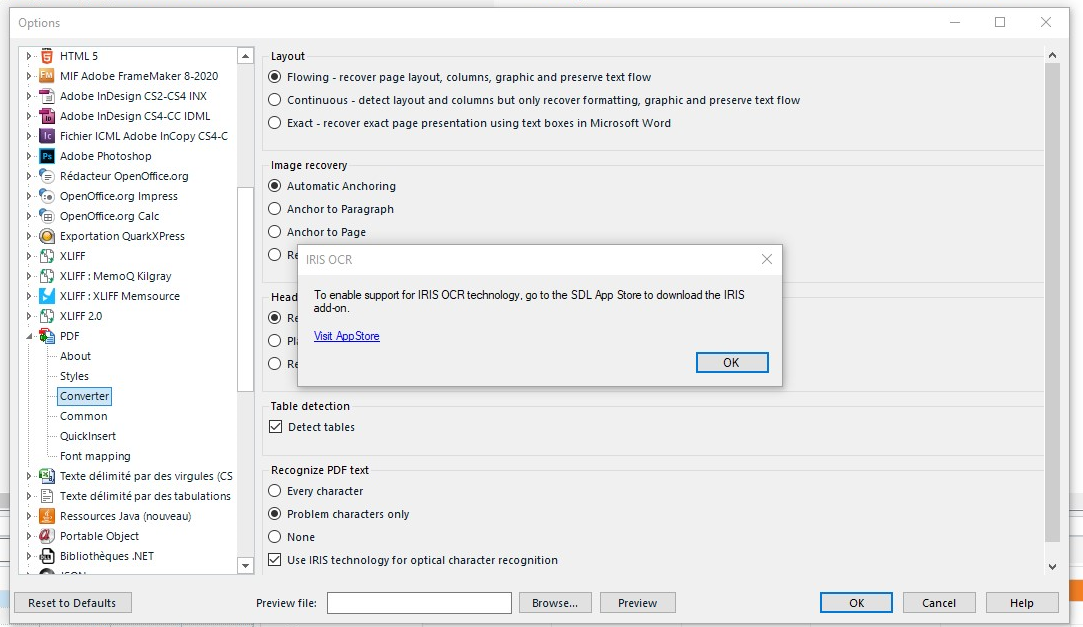Click the Portable Object icon
This screenshot has width=1083, height=627.
point(47,536)
